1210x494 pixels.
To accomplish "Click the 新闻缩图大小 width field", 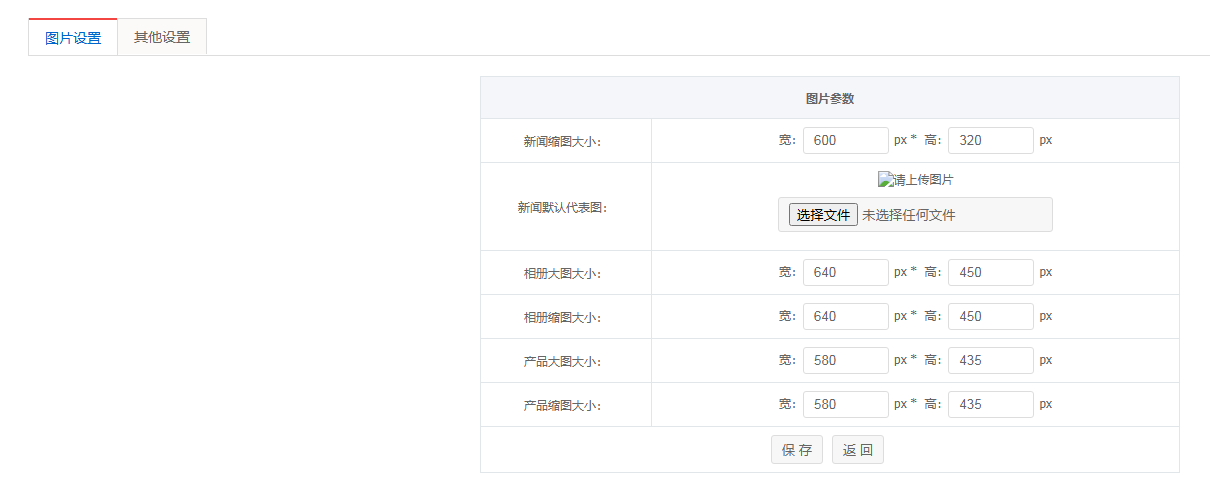I will point(845,141).
